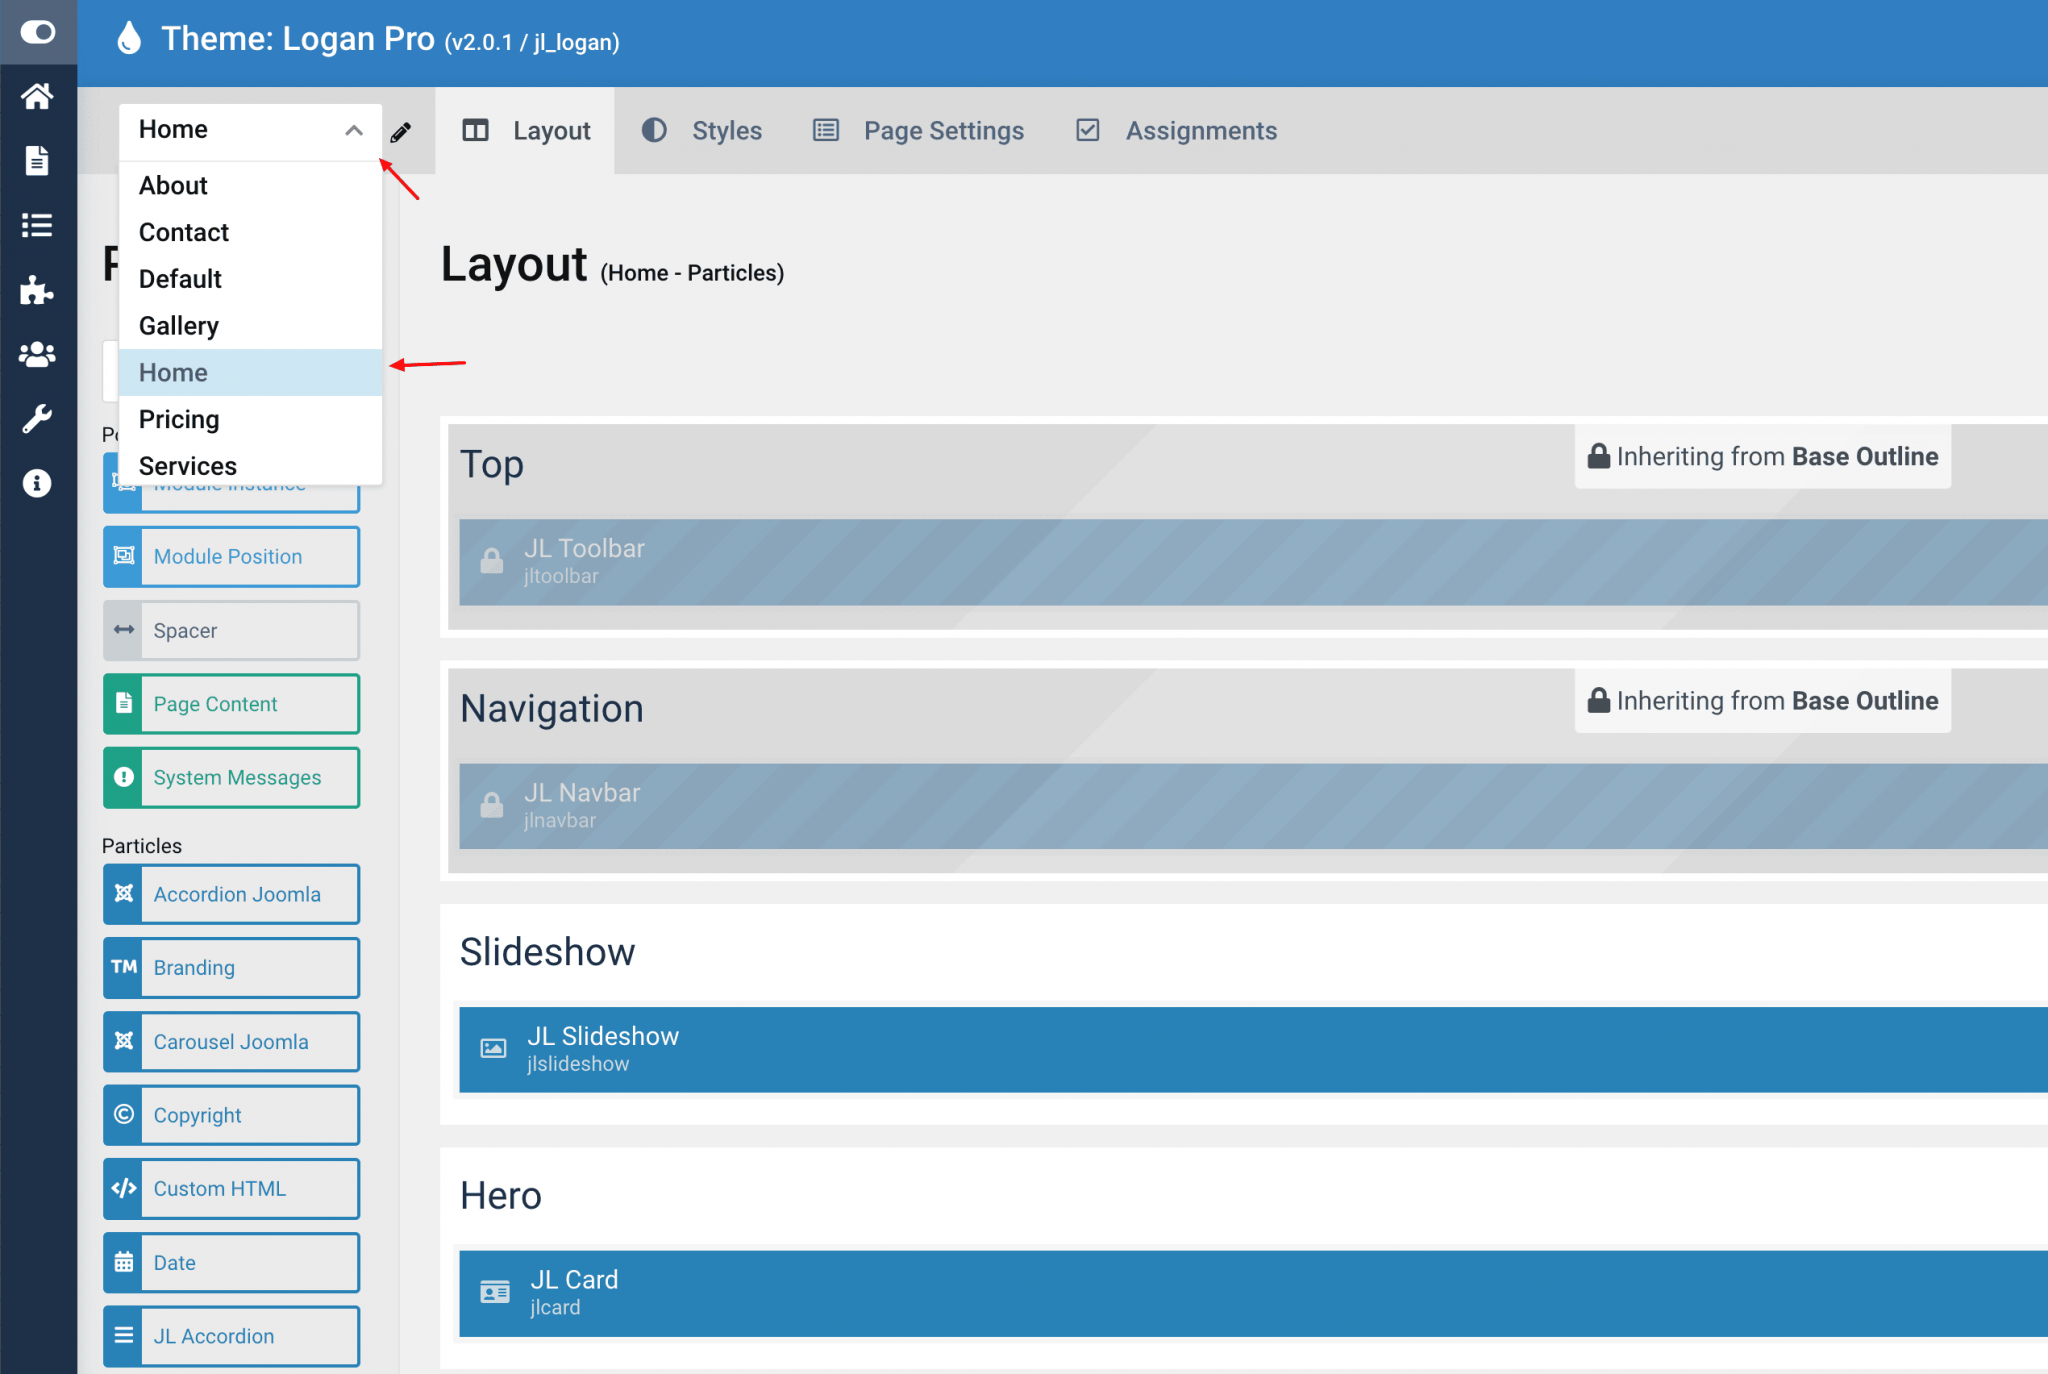Viewport: 2048px width, 1374px height.
Task: Open the Menus list icon in sidebar
Action: tap(37, 225)
